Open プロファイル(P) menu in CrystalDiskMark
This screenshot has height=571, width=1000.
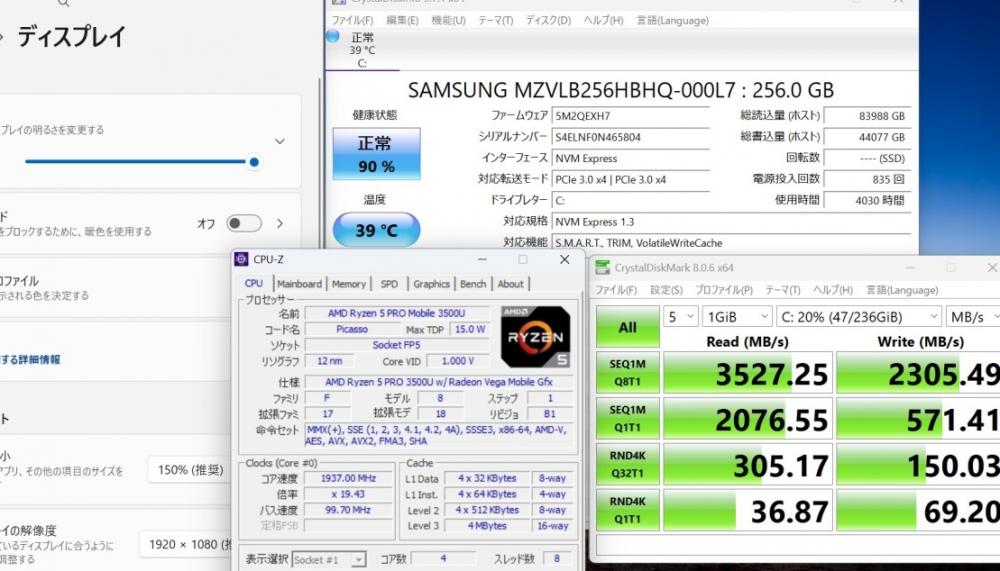pyautogui.click(x=724, y=290)
